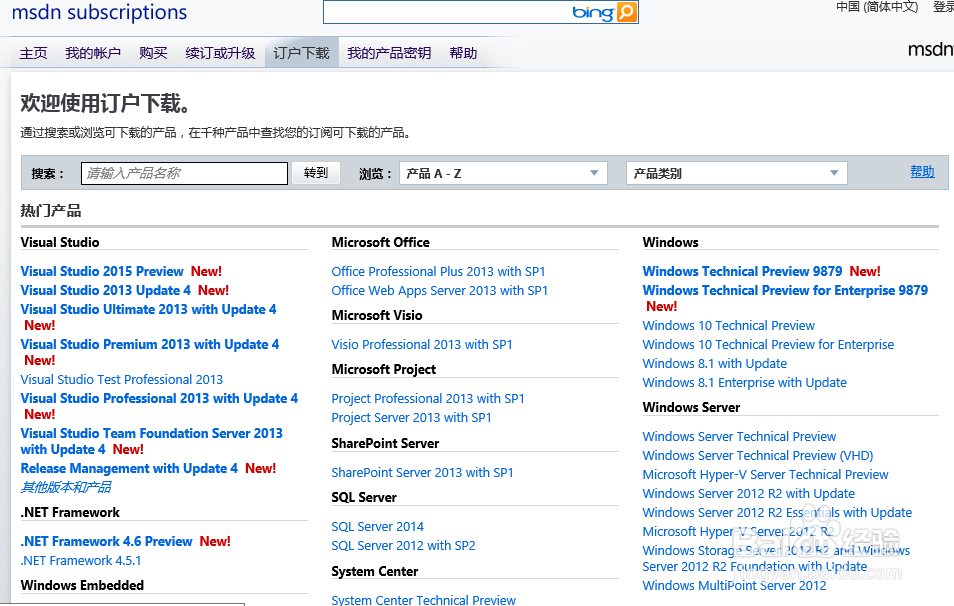The image size is (954, 606).
Task: Click the 帮助 link in search bar
Action: 922,172
